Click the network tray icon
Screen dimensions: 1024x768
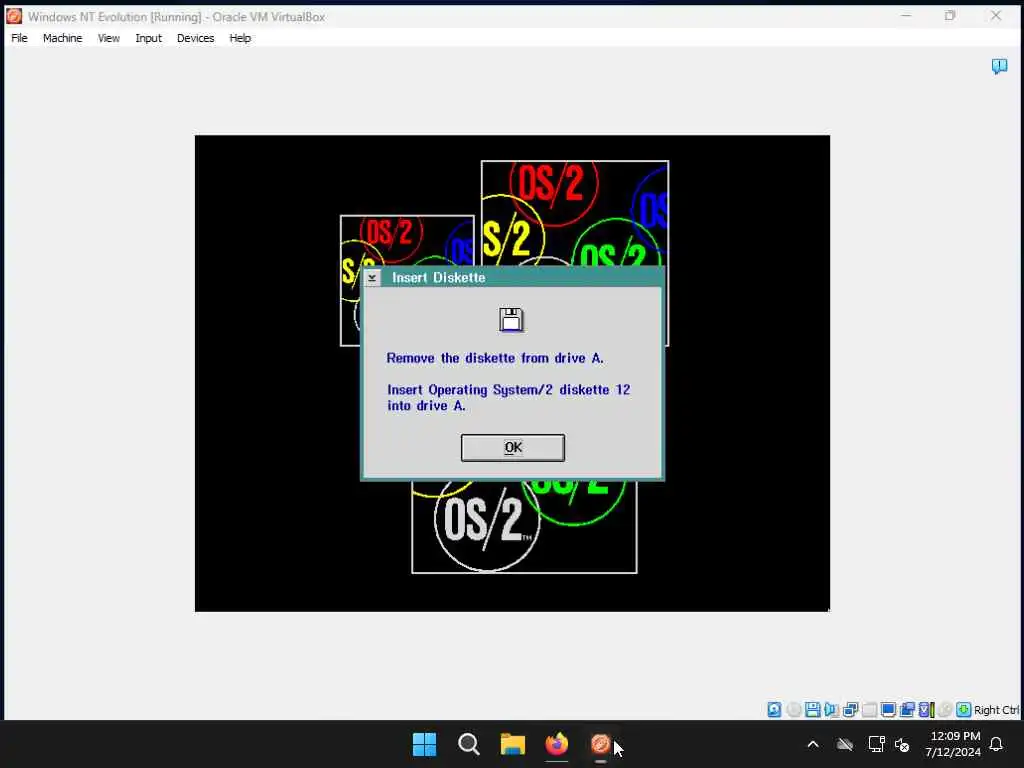(x=876, y=744)
